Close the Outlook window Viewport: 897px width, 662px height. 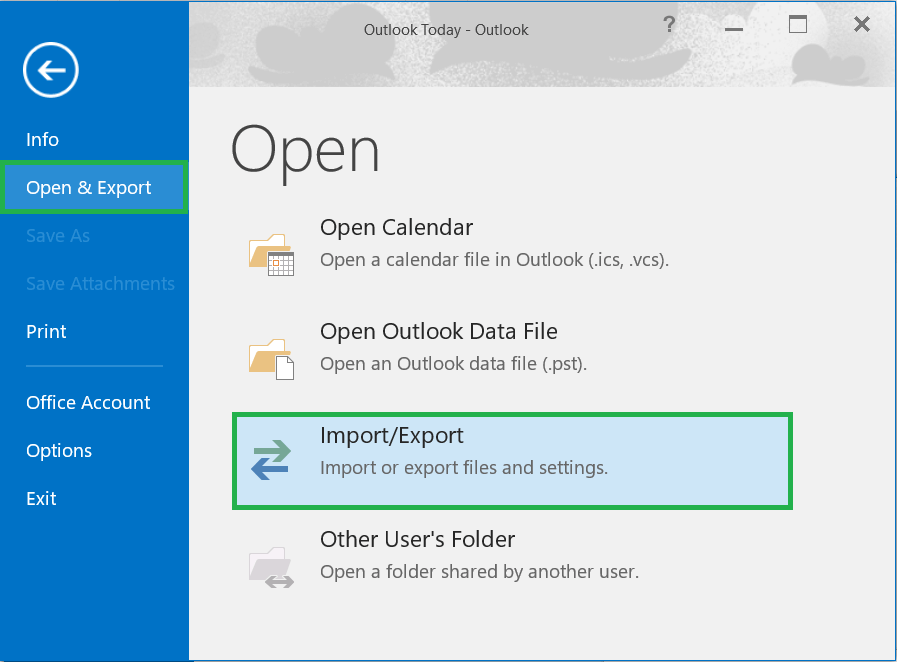862,24
